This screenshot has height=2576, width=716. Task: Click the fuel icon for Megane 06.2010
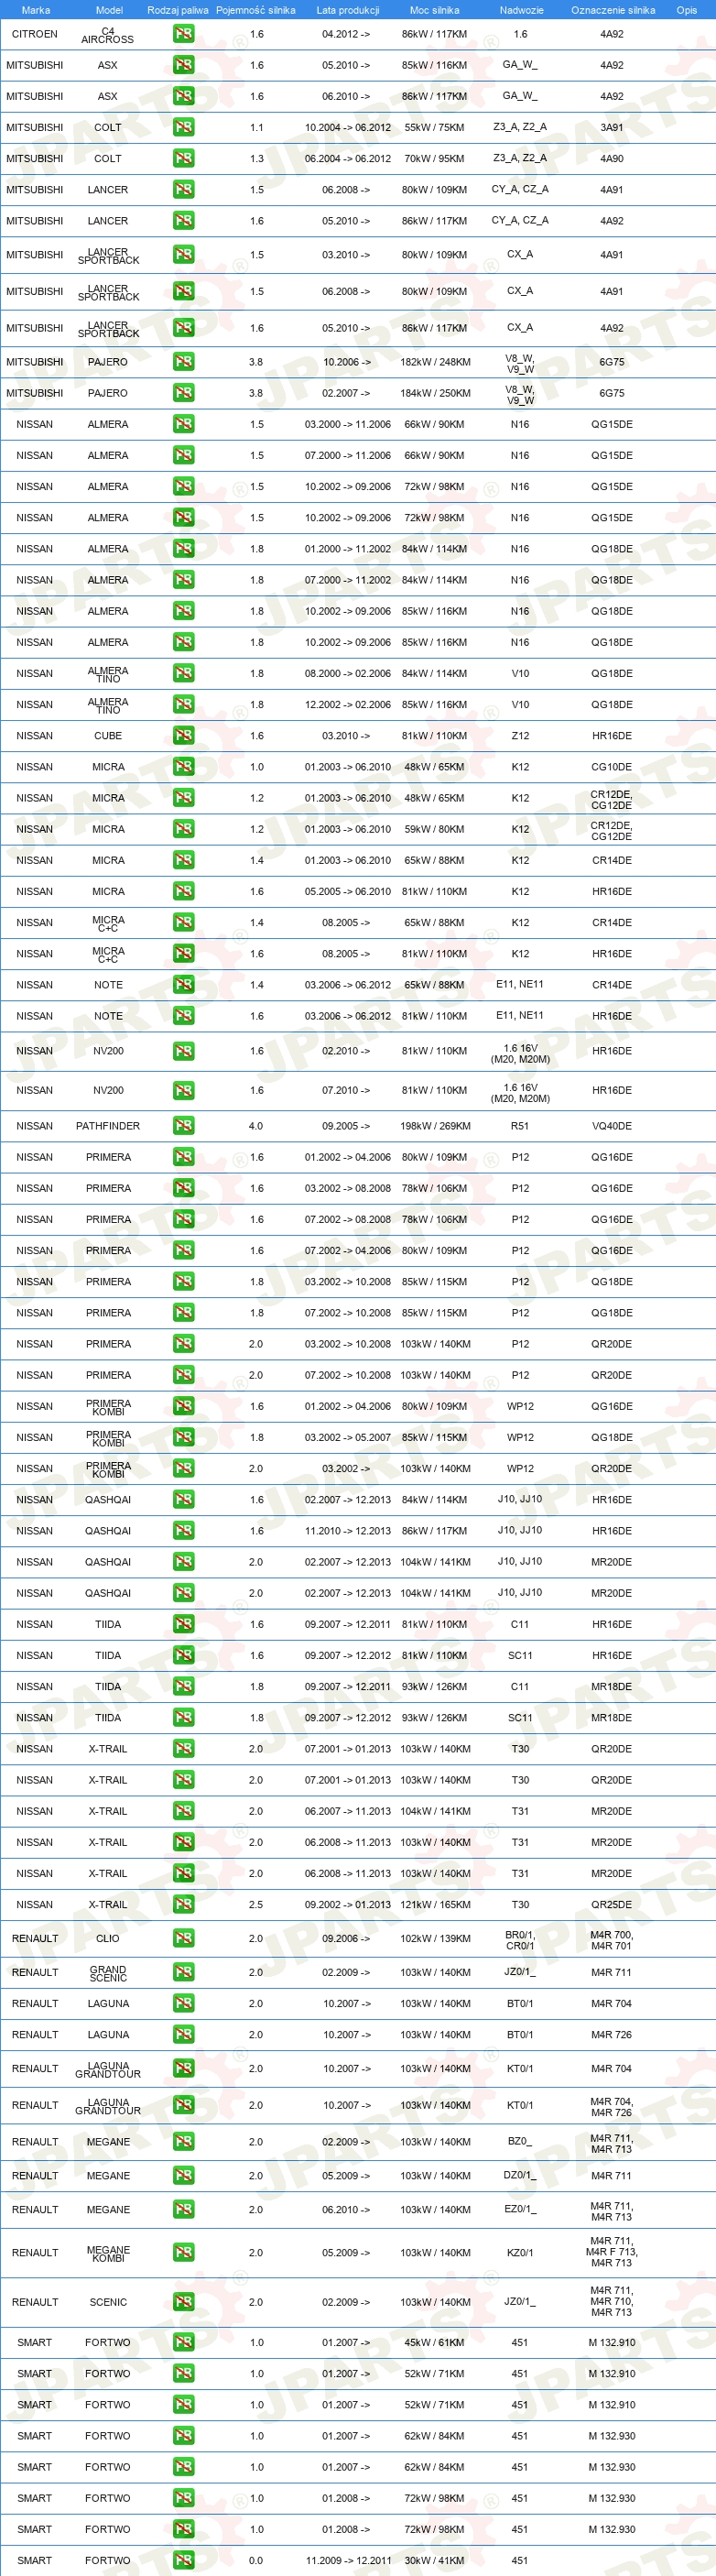click(183, 2209)
